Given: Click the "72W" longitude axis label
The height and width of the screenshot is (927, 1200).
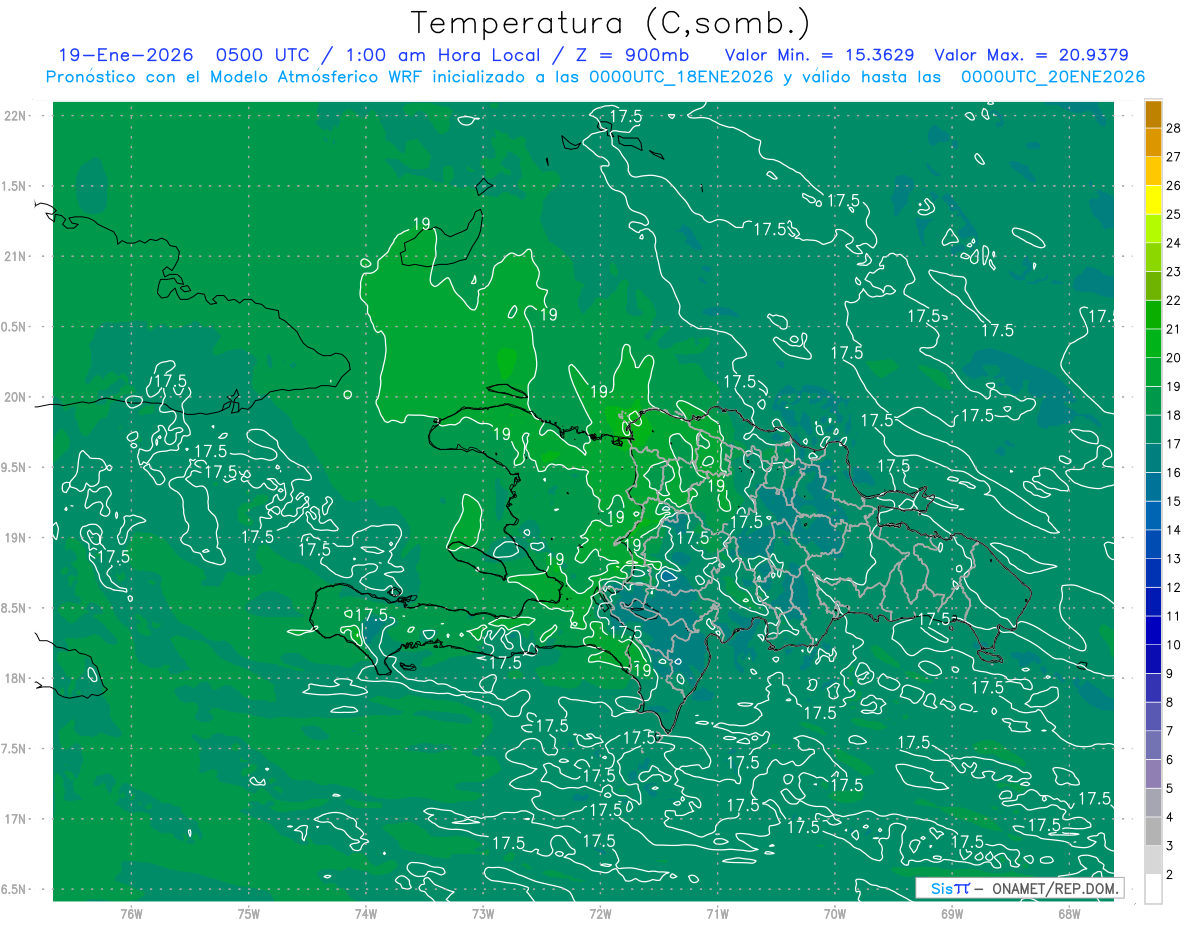Looking at the screenshot, I should click(600, 913).
